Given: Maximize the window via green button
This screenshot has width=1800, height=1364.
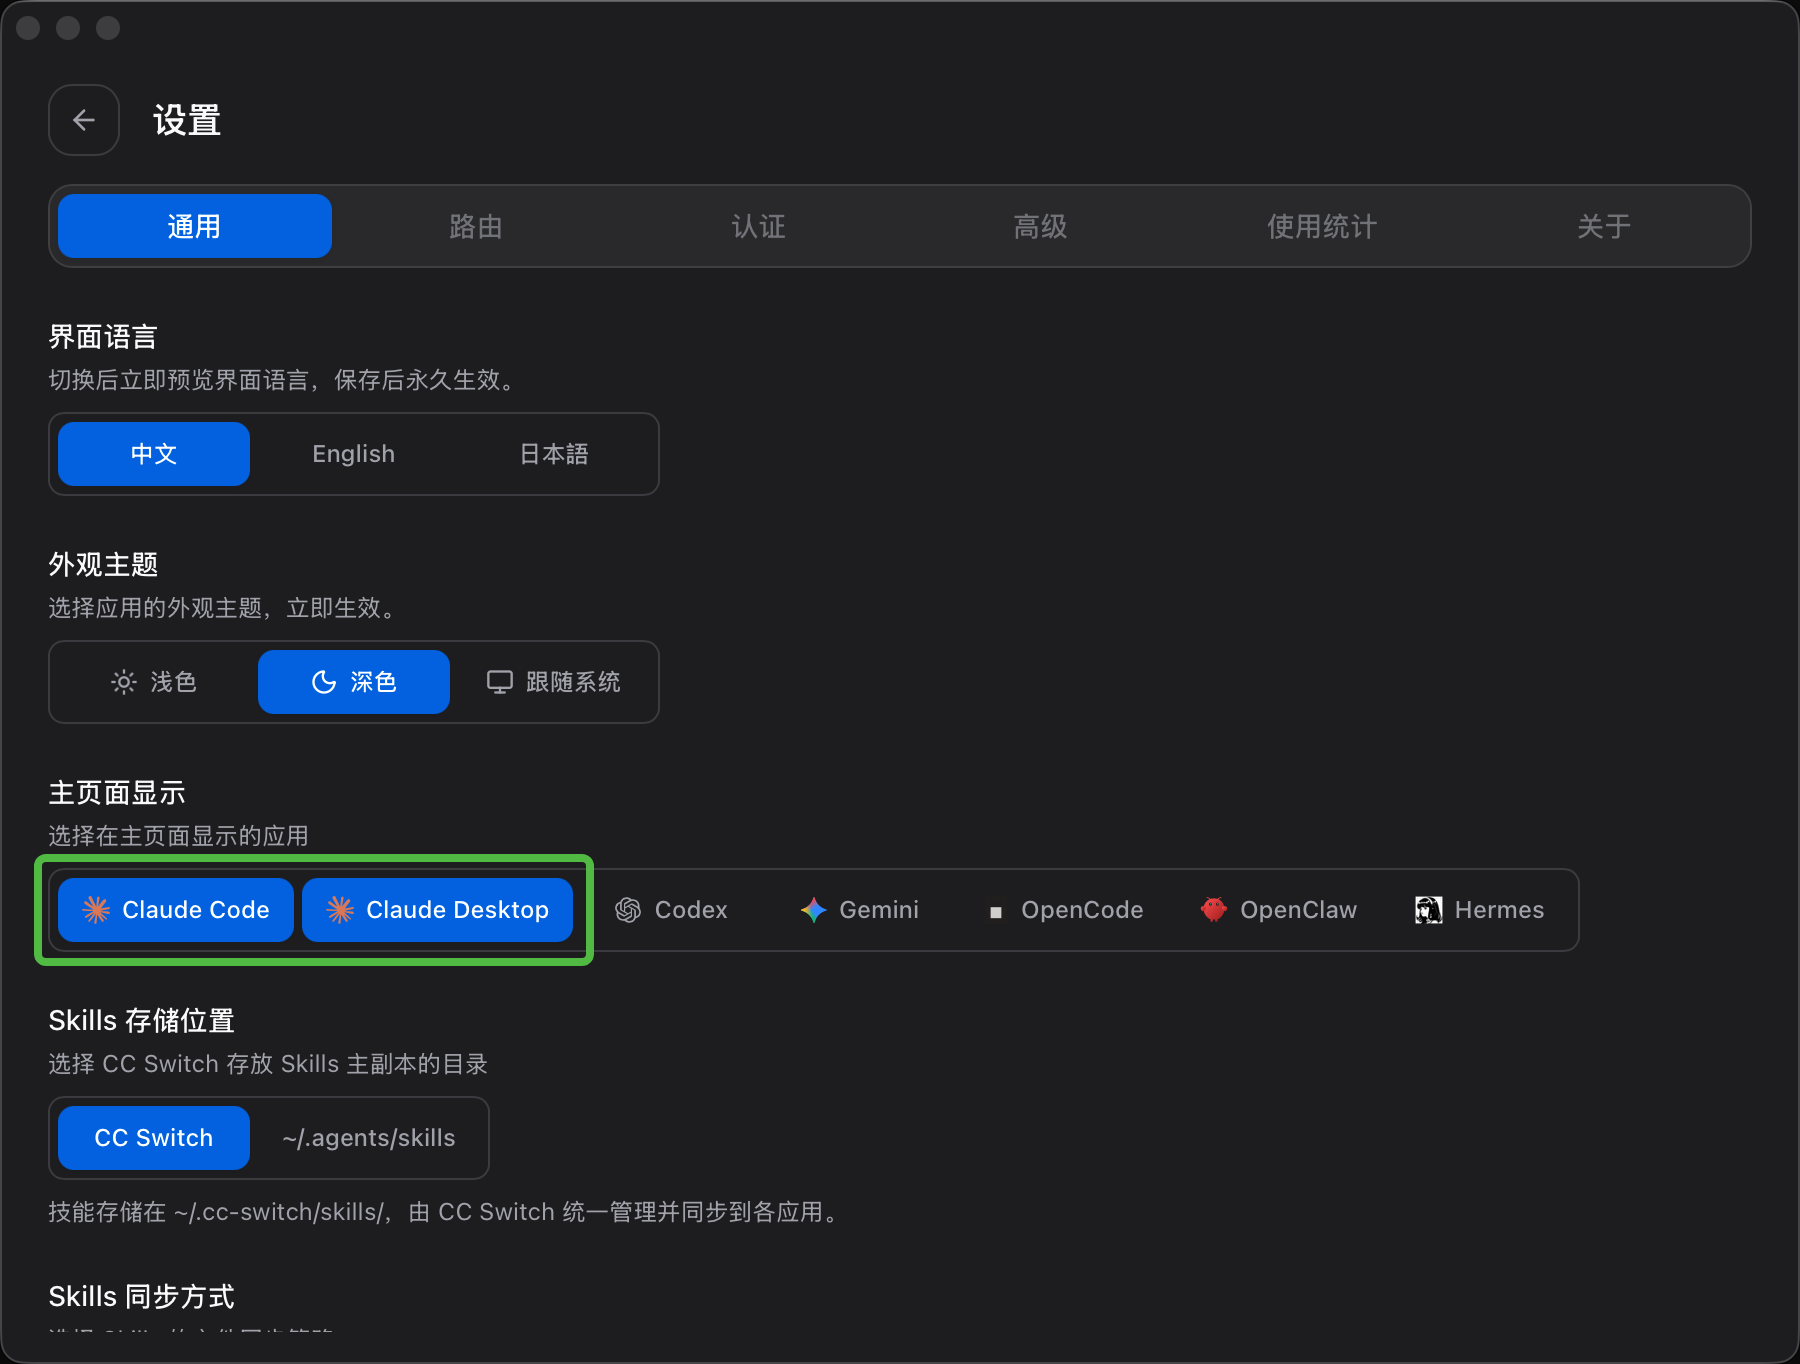Looking at the screenshot, I should click(108, 28).
